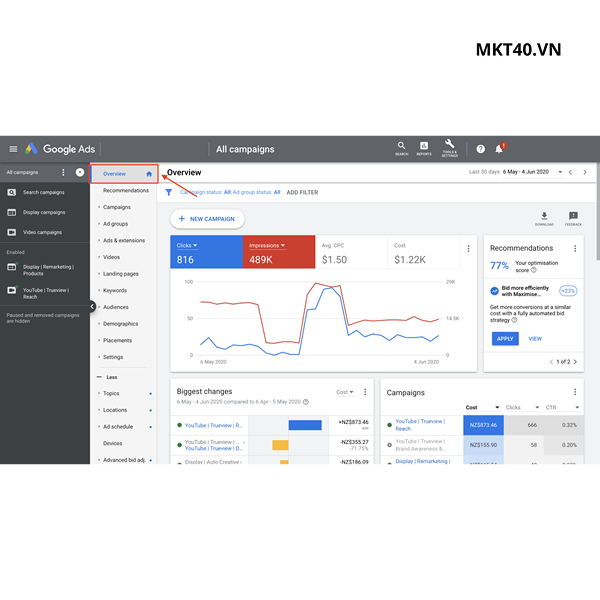This screenshot has height=600, width=600.
Task: Click the blue filter funnel icon
Action: point(169,192)
